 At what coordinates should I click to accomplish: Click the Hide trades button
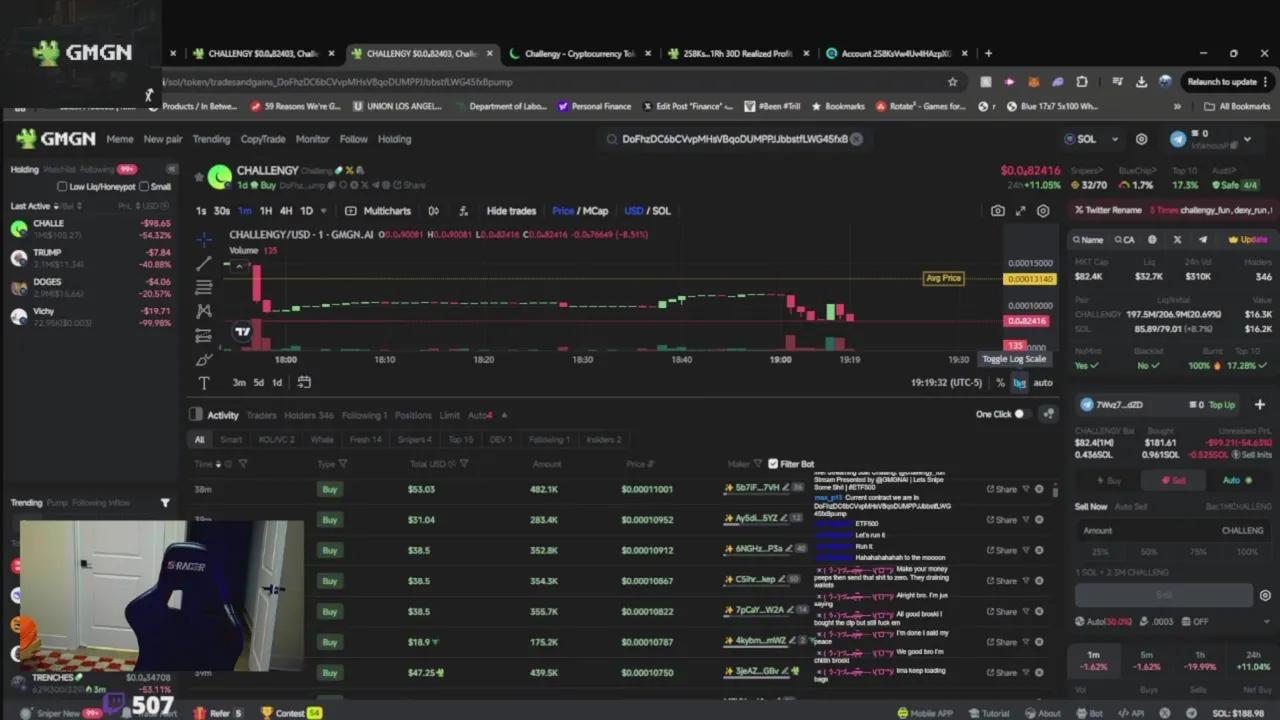510,211
